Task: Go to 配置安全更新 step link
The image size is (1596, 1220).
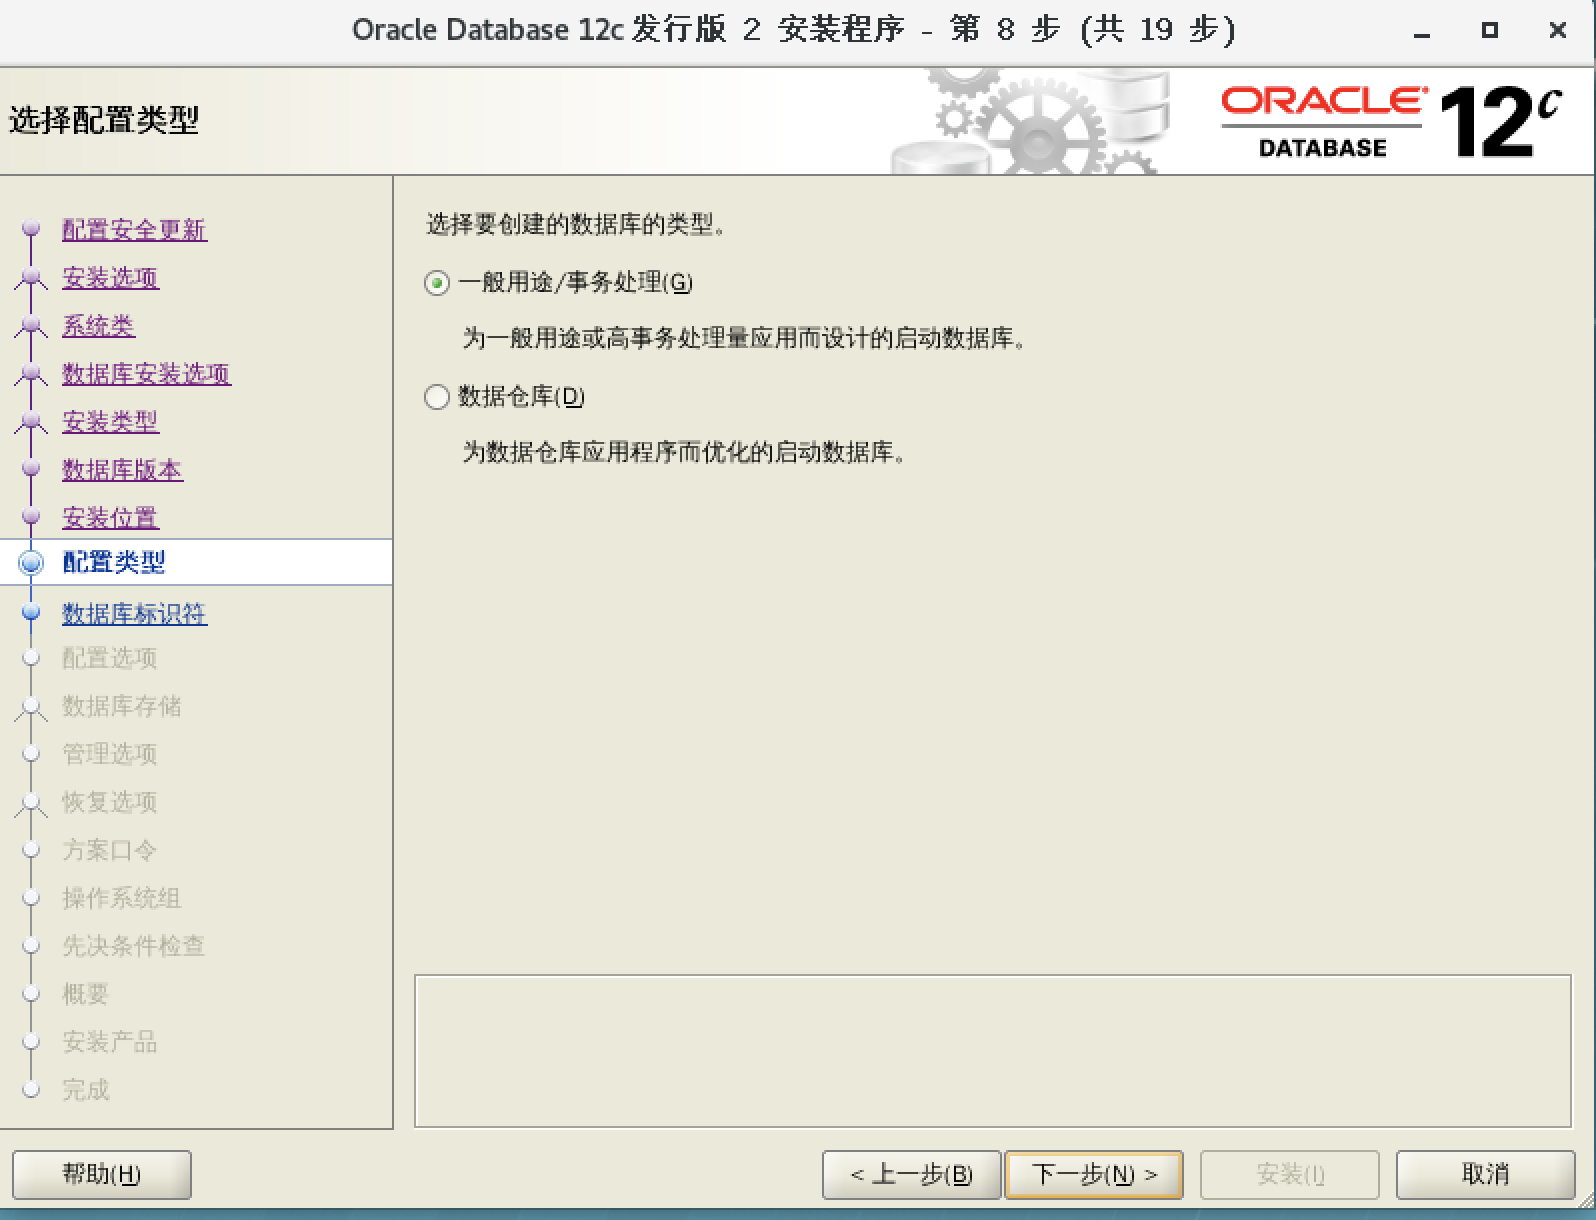Action: pyautogui.click(x=134, y=230)
